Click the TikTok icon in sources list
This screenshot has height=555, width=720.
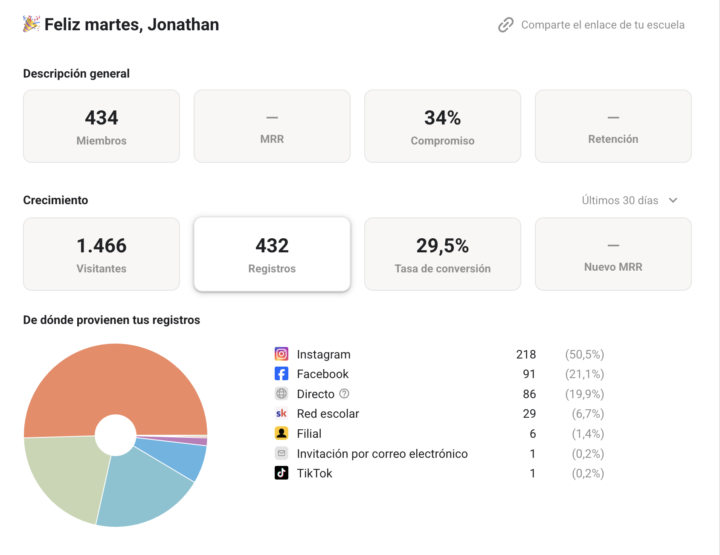[281, 473]
